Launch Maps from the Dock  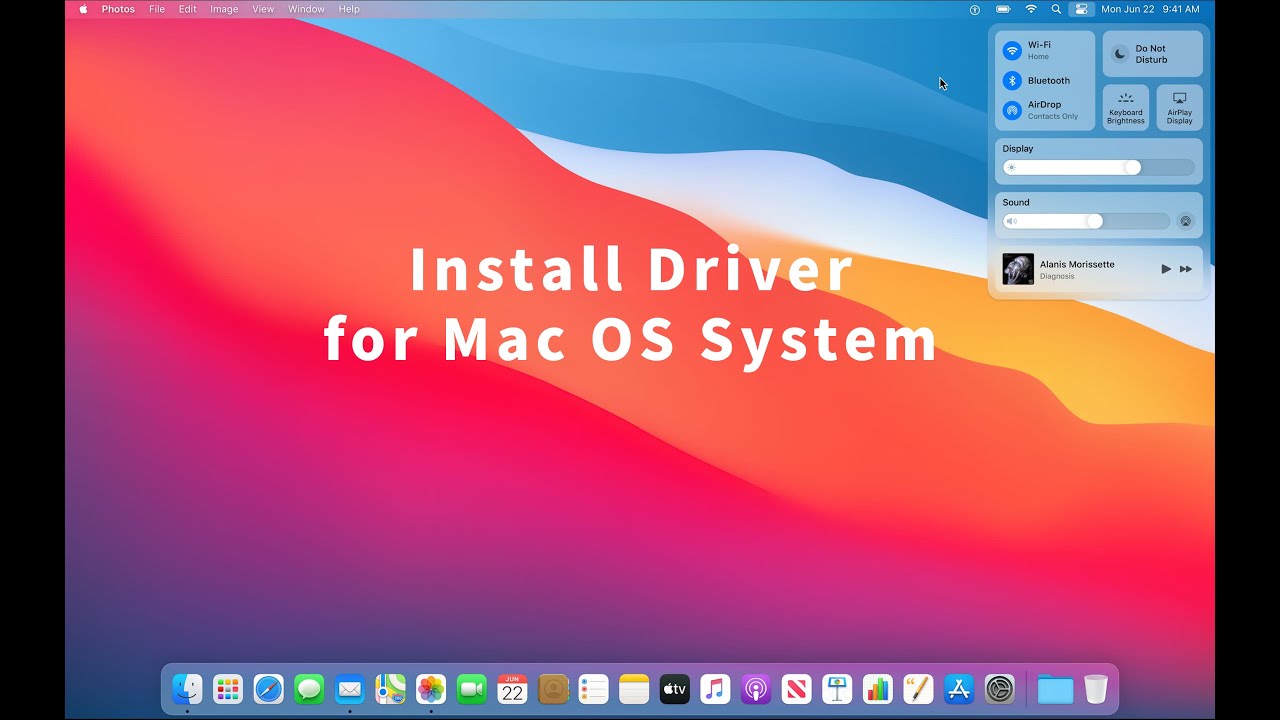coord(391,689)
